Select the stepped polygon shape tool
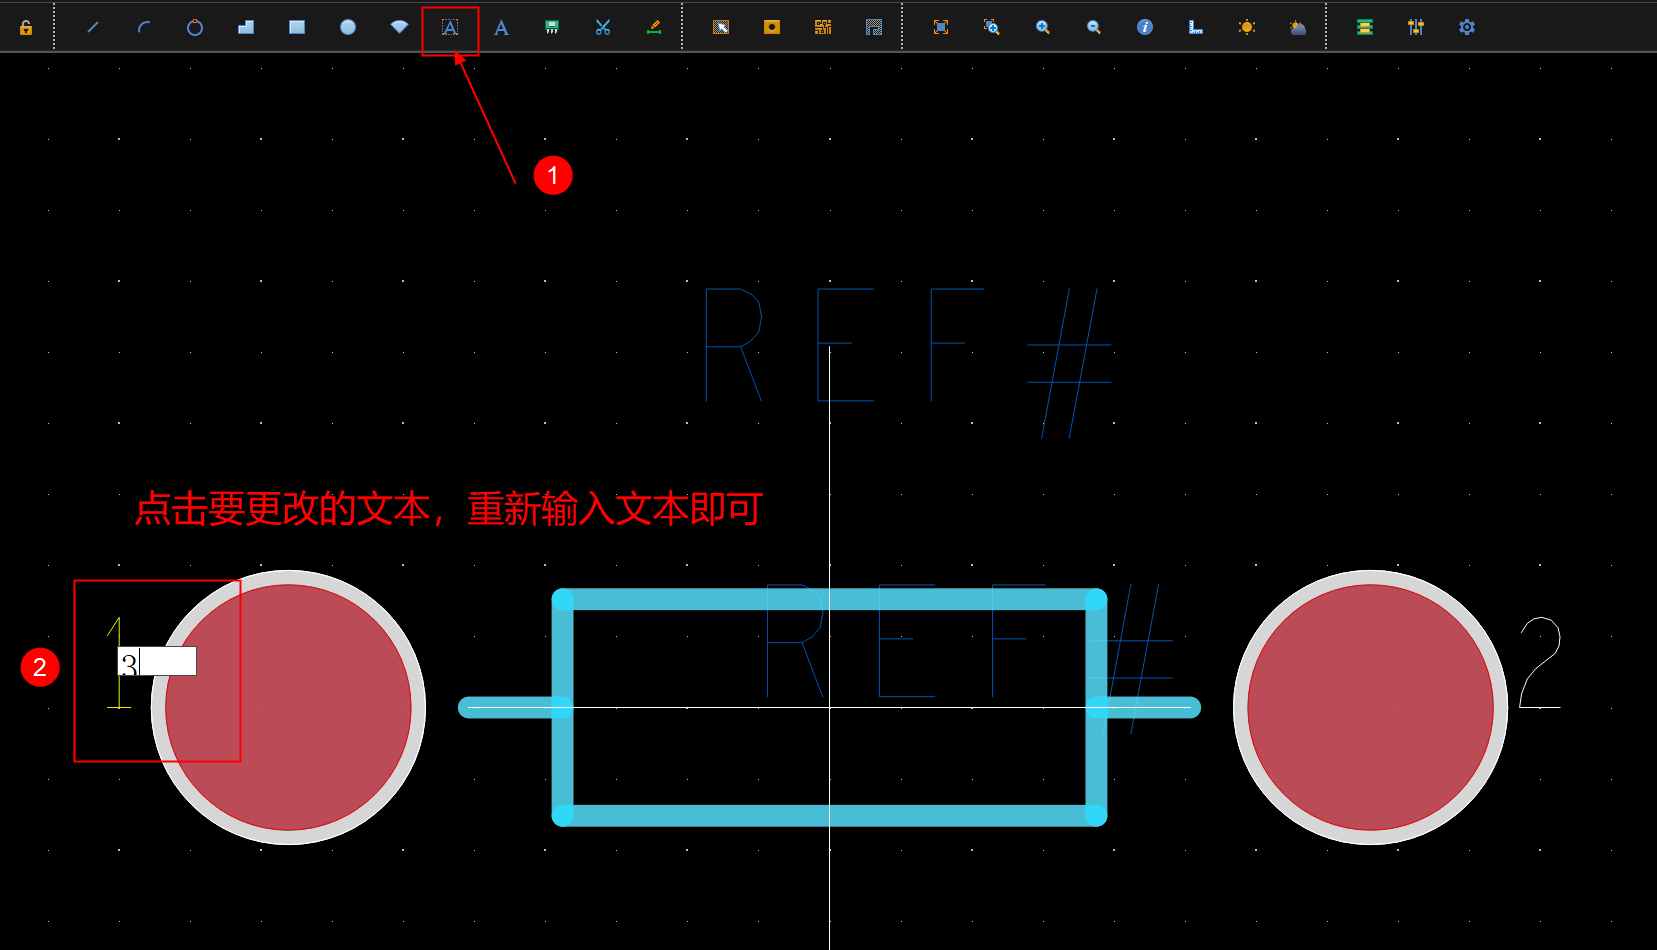Viewport: 1657px width, 950px height. tap(246, 28)
